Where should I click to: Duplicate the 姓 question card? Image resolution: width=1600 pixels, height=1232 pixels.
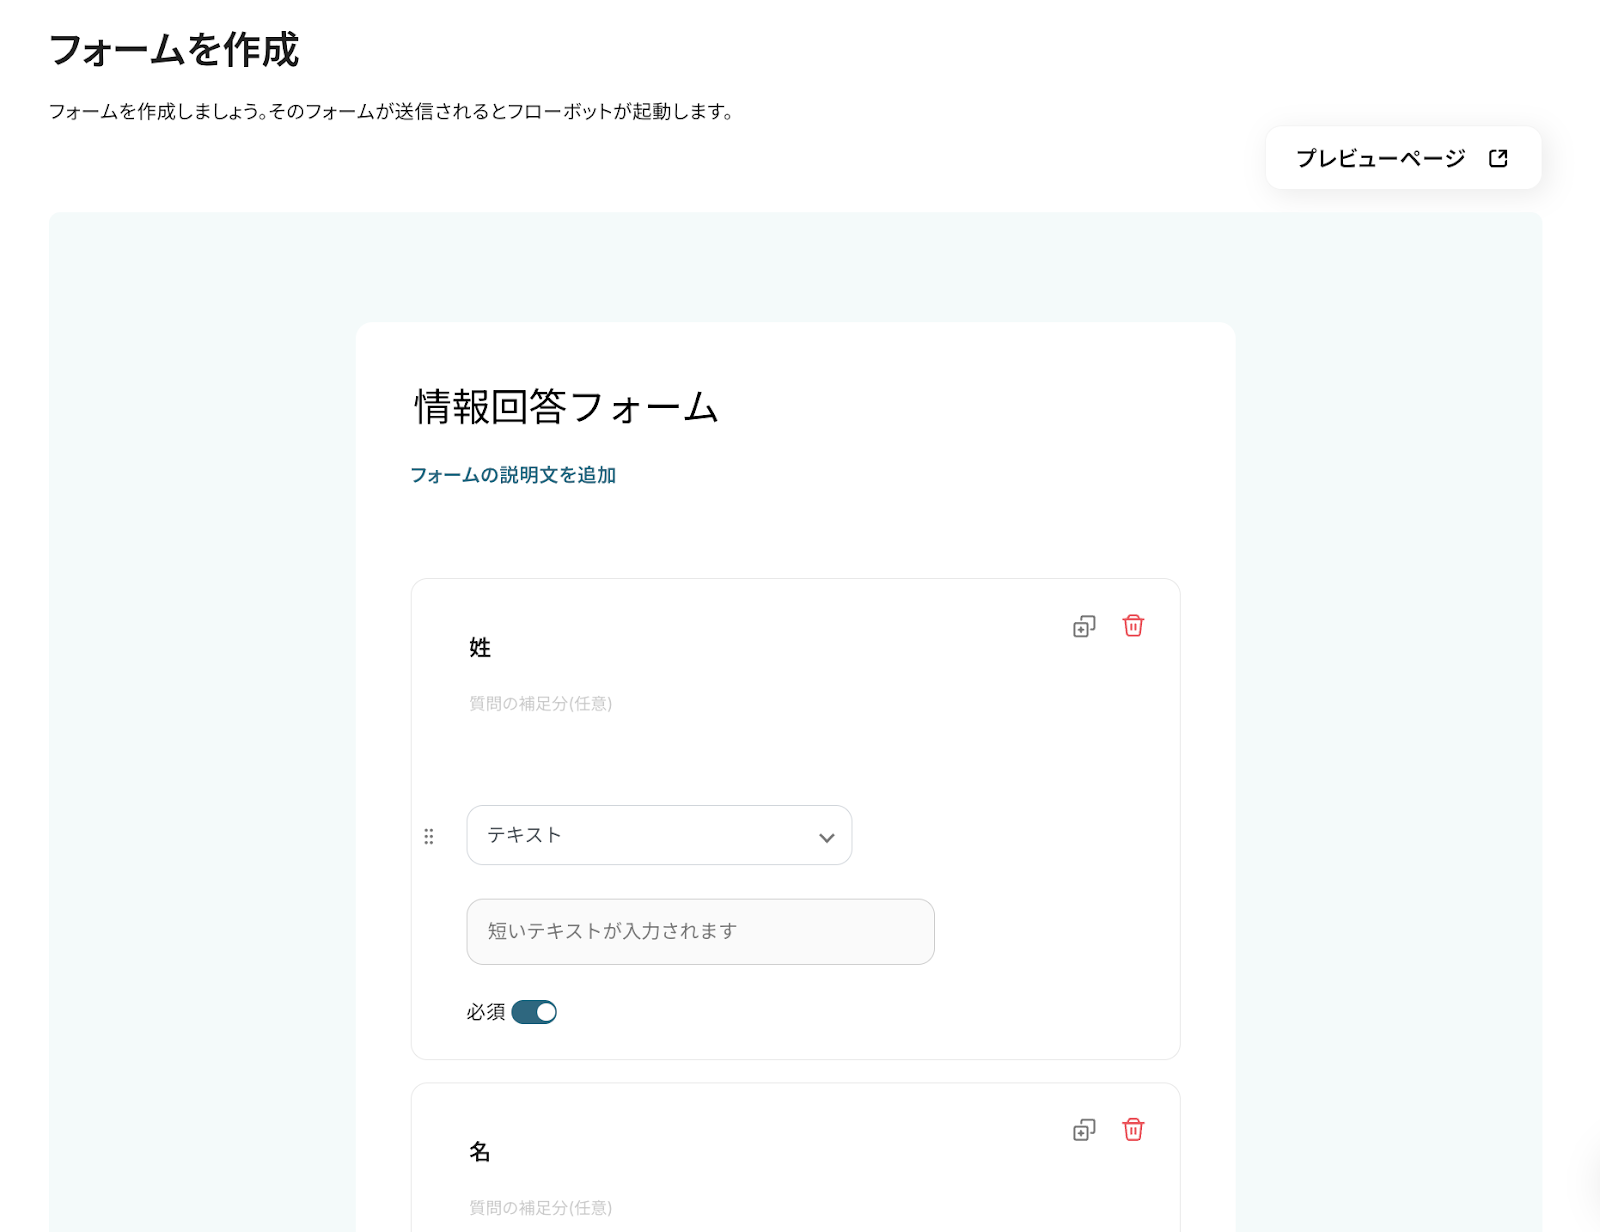click(1084, 626)
